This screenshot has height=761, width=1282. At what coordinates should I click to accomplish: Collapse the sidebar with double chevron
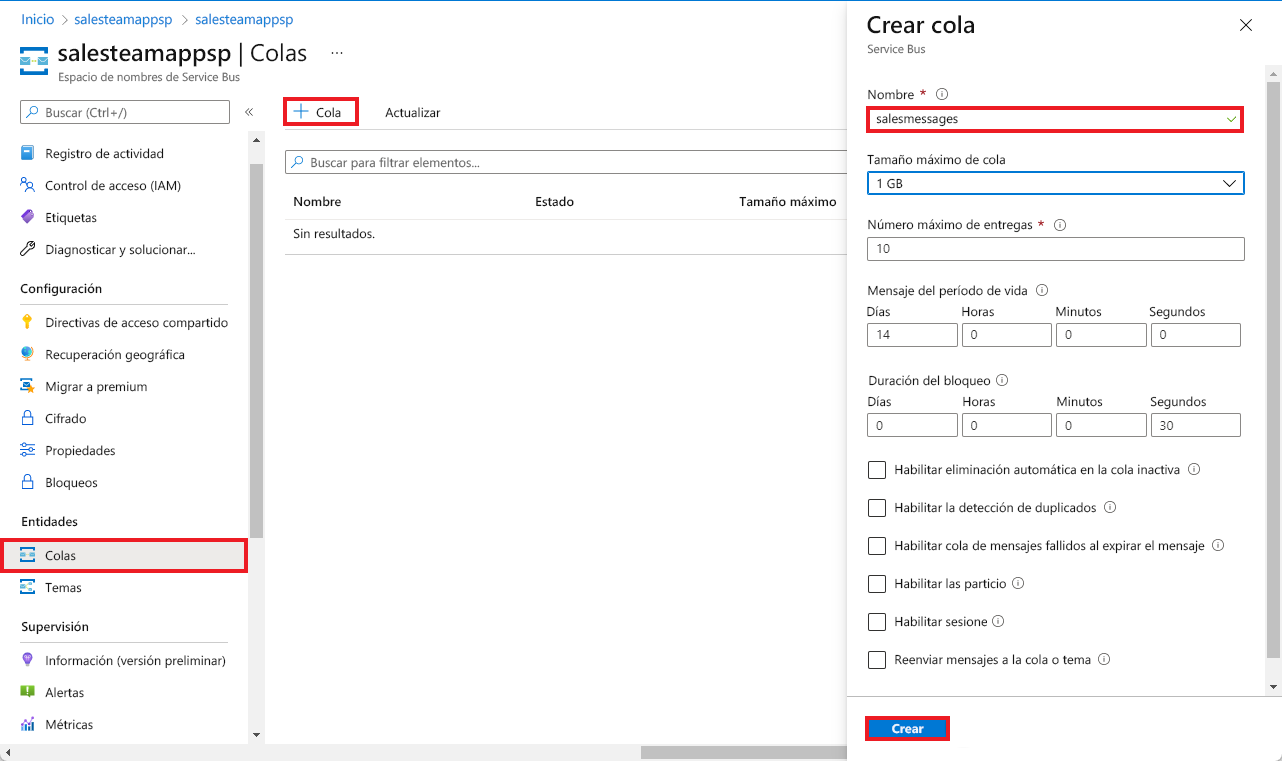click(x=249, y=112)
